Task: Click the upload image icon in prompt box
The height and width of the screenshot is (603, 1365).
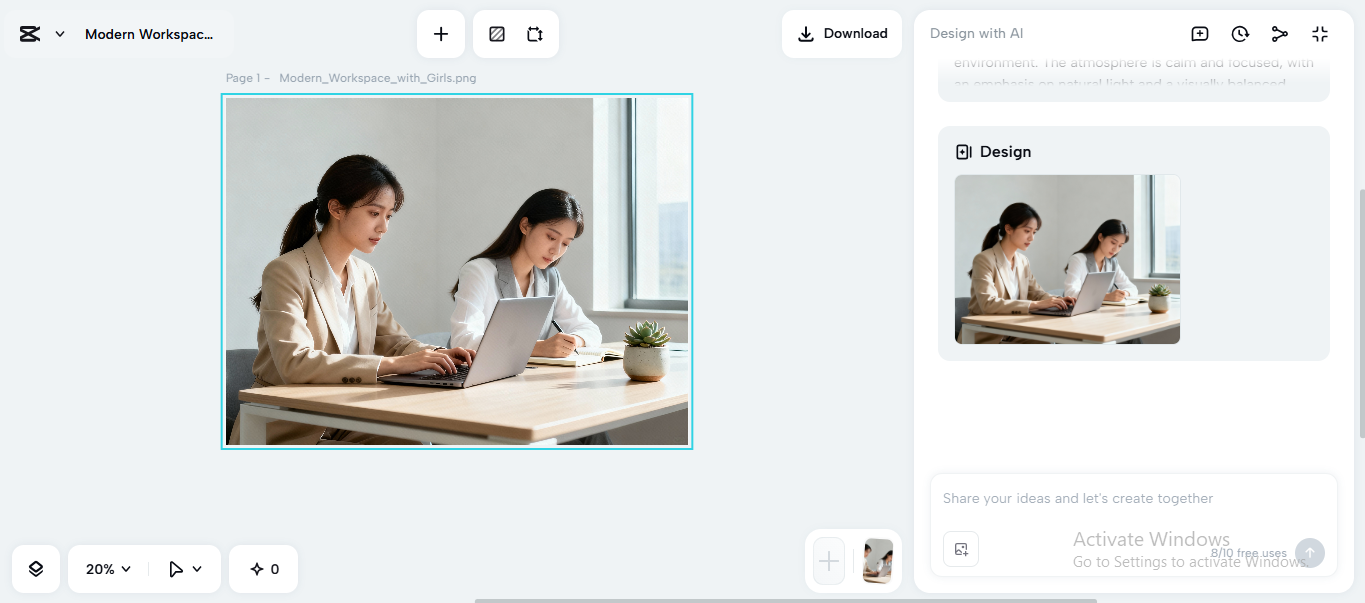Action: pos(961,549)
